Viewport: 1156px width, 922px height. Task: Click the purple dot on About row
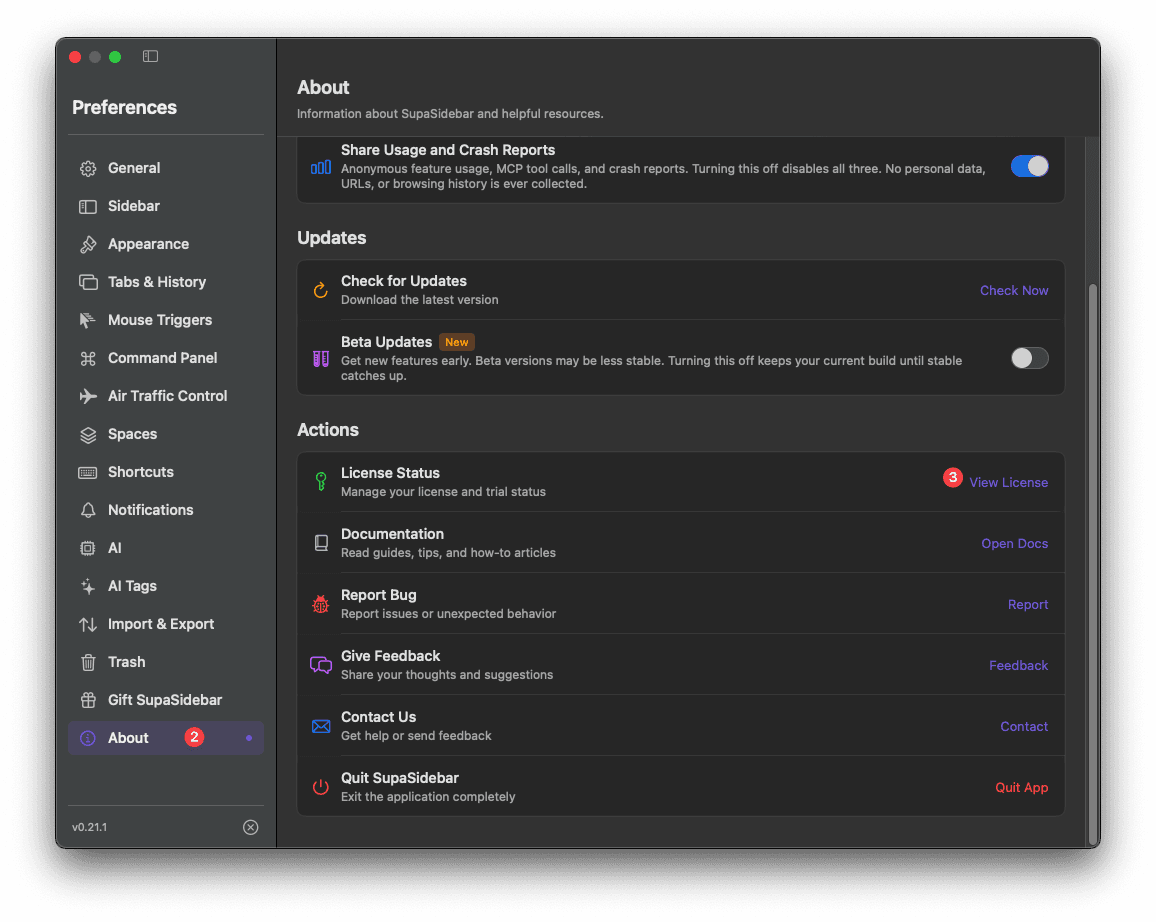pyautogui.click(x=249, y=738)
